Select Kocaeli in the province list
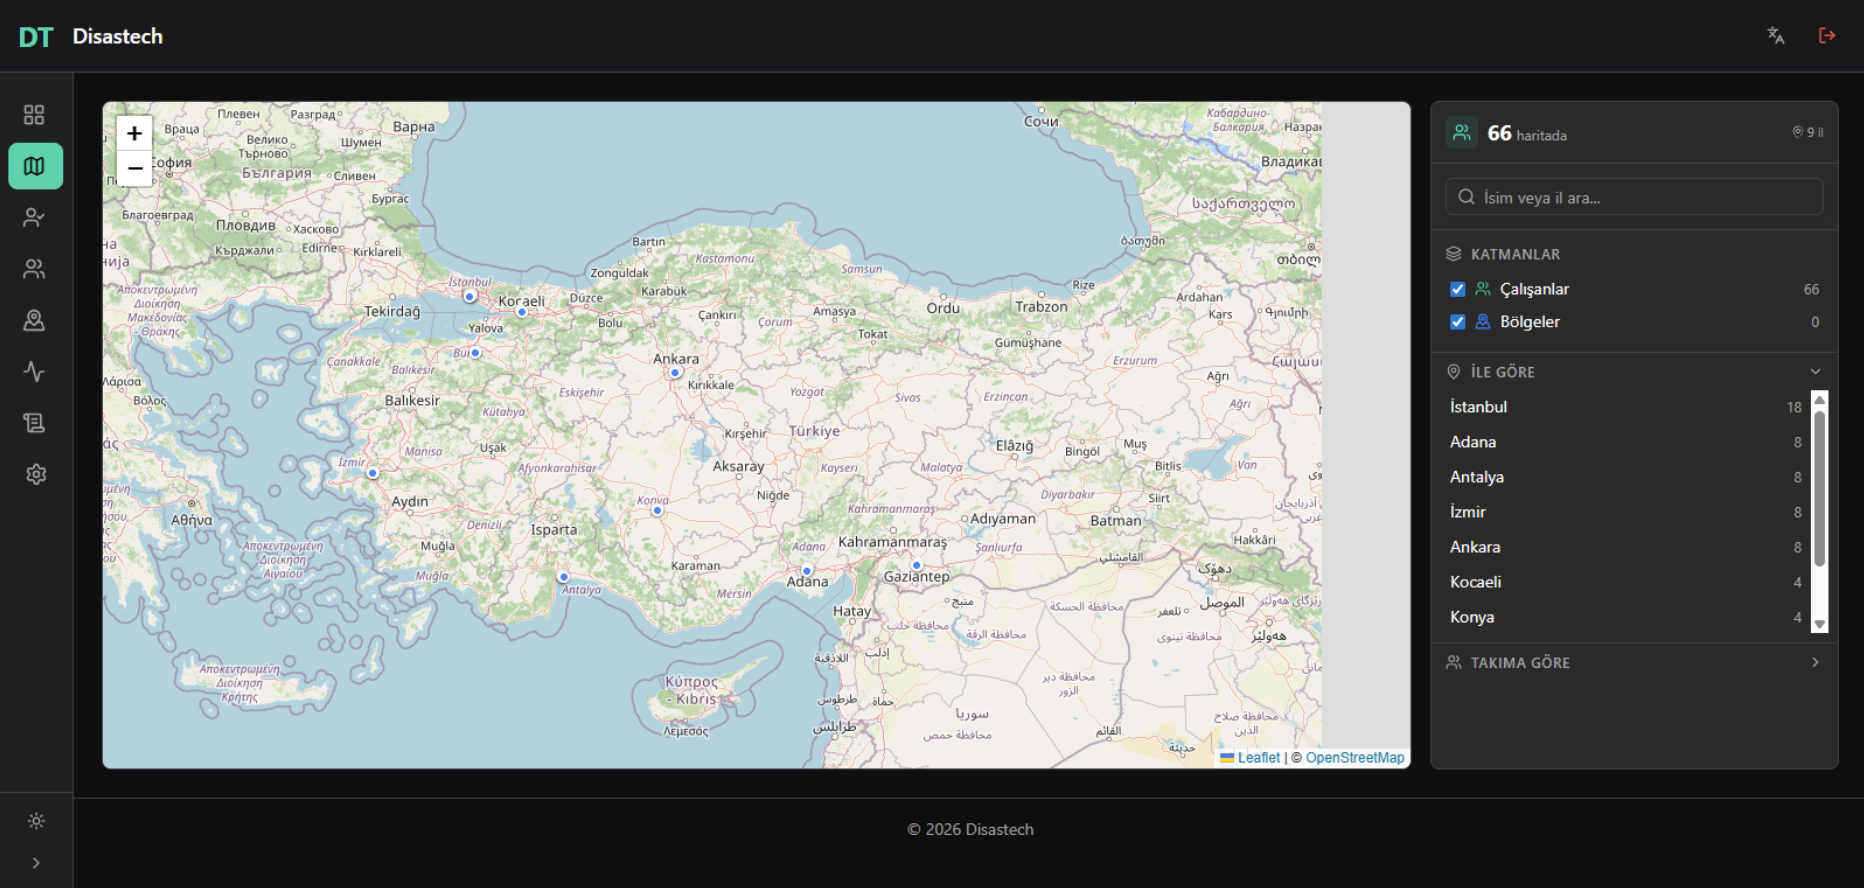 [x=1476, y=582]
